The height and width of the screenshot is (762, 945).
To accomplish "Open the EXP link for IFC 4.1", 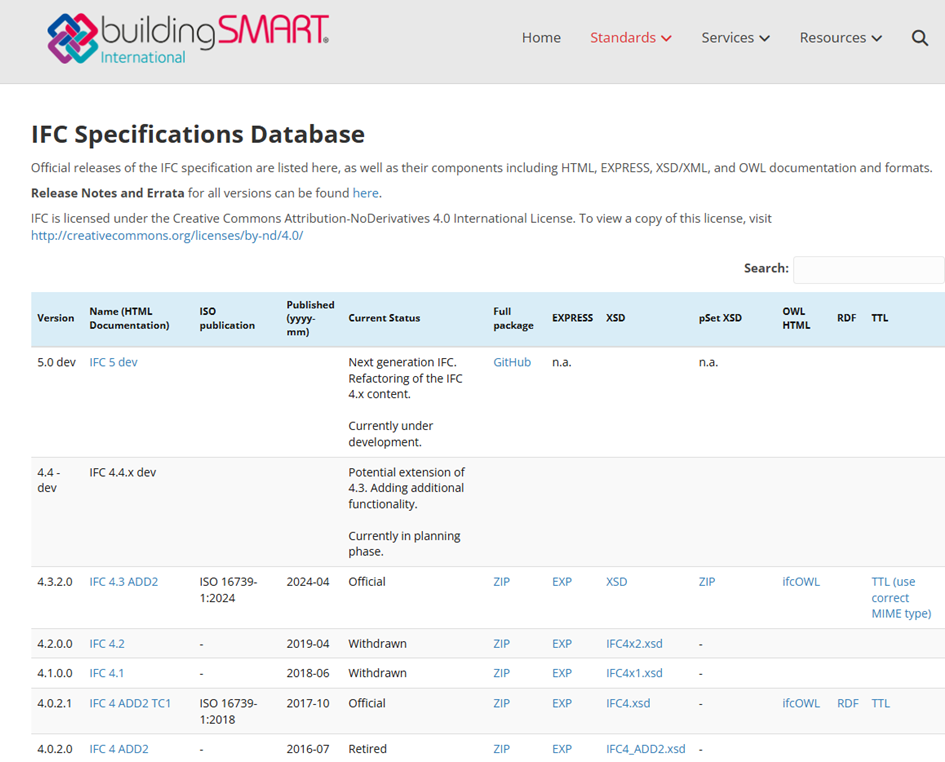I will [x=562, y=673].
